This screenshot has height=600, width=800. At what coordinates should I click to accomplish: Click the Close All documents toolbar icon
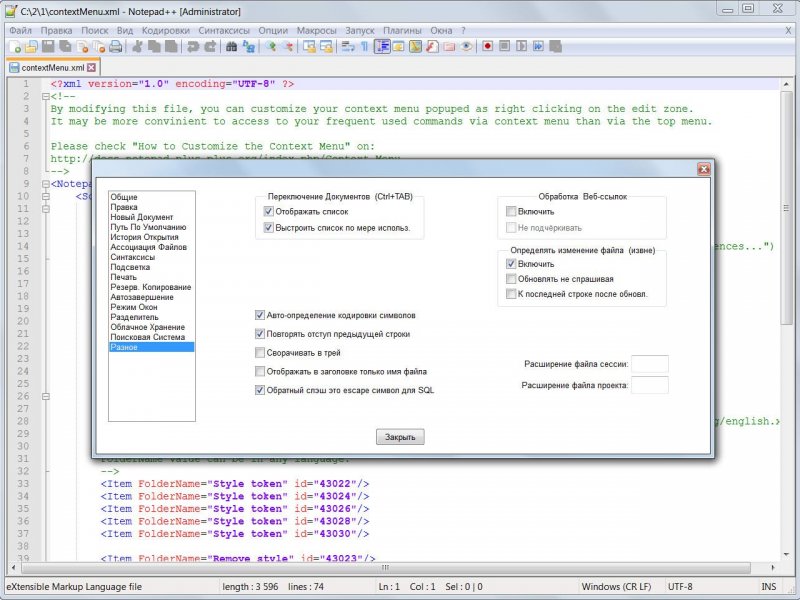tap(99, 47)
